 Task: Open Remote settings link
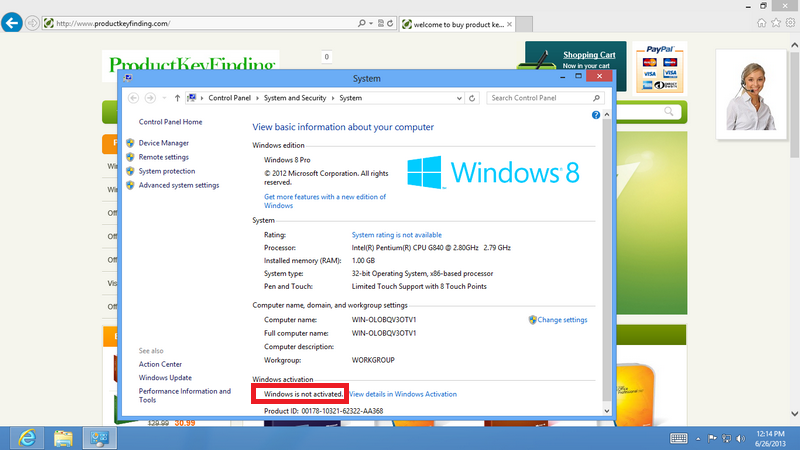click(164, 157)
